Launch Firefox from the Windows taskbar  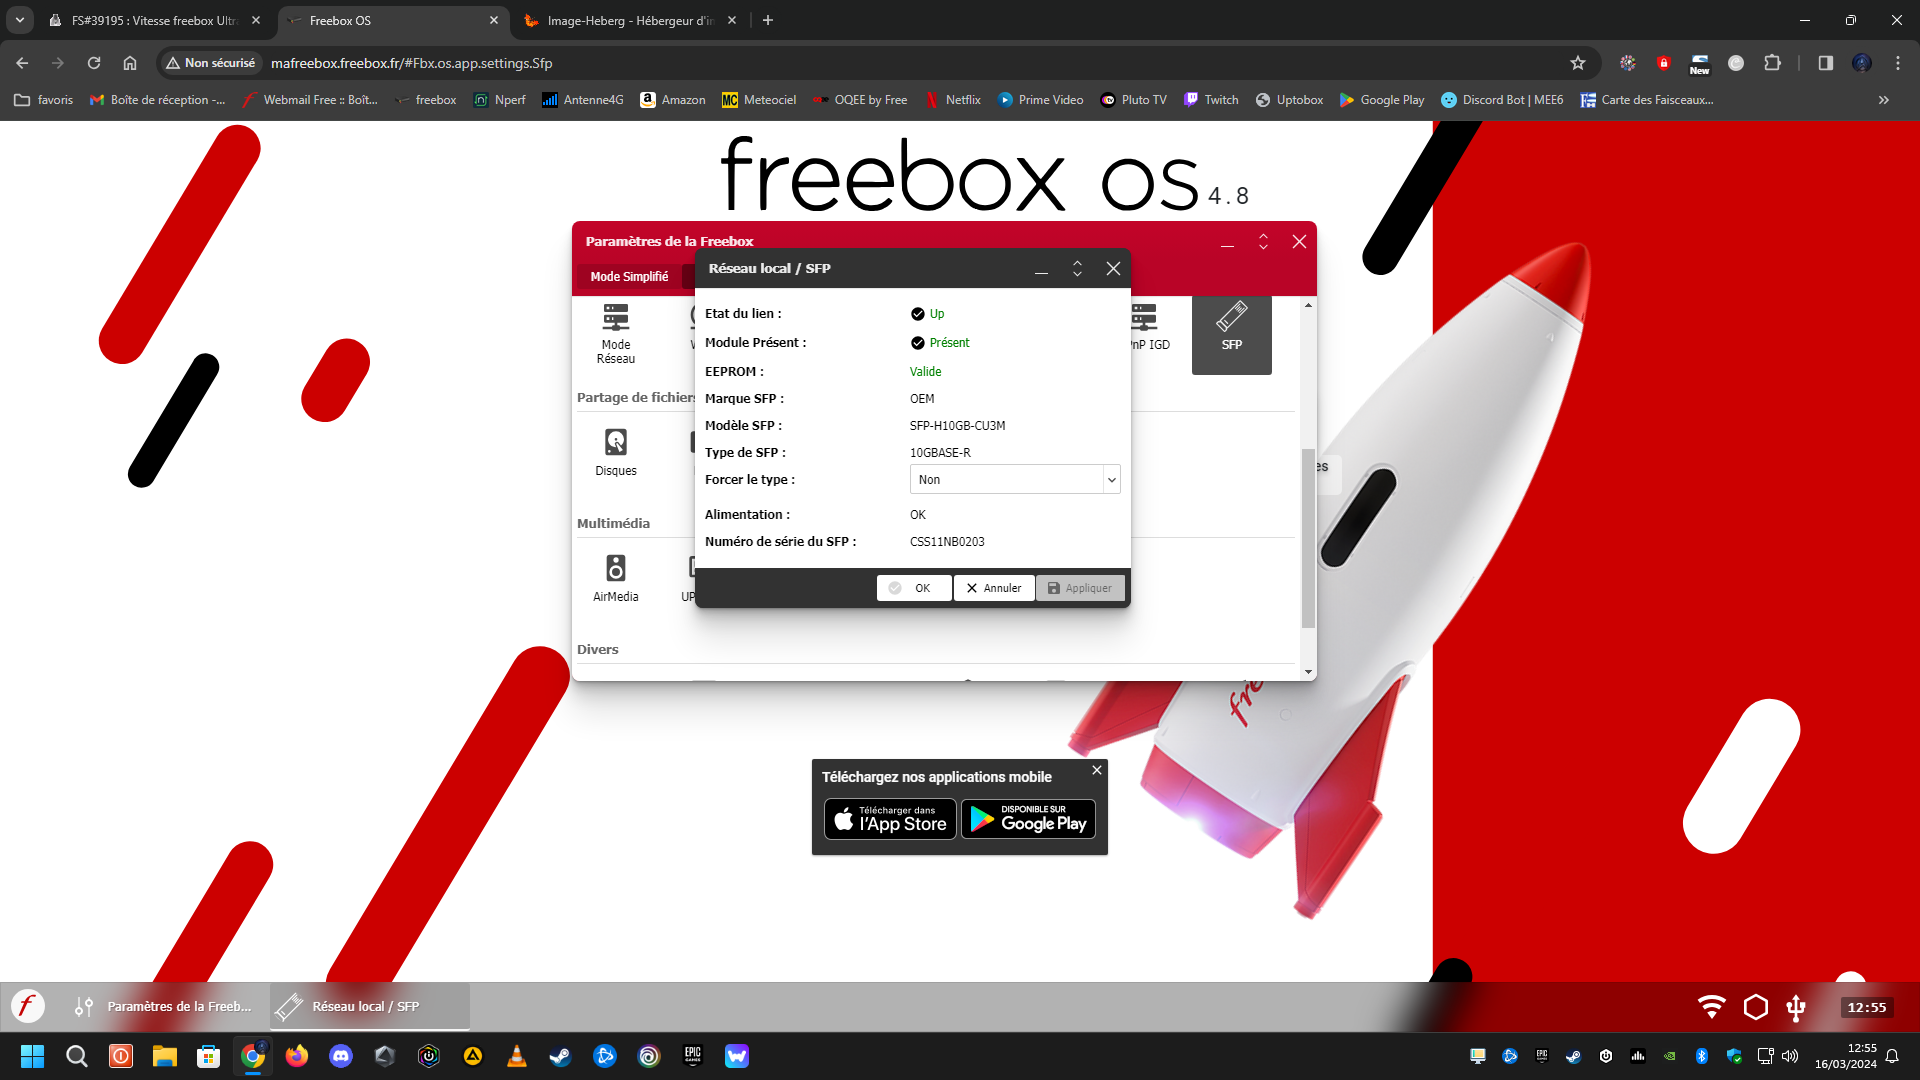[297, 1056]
